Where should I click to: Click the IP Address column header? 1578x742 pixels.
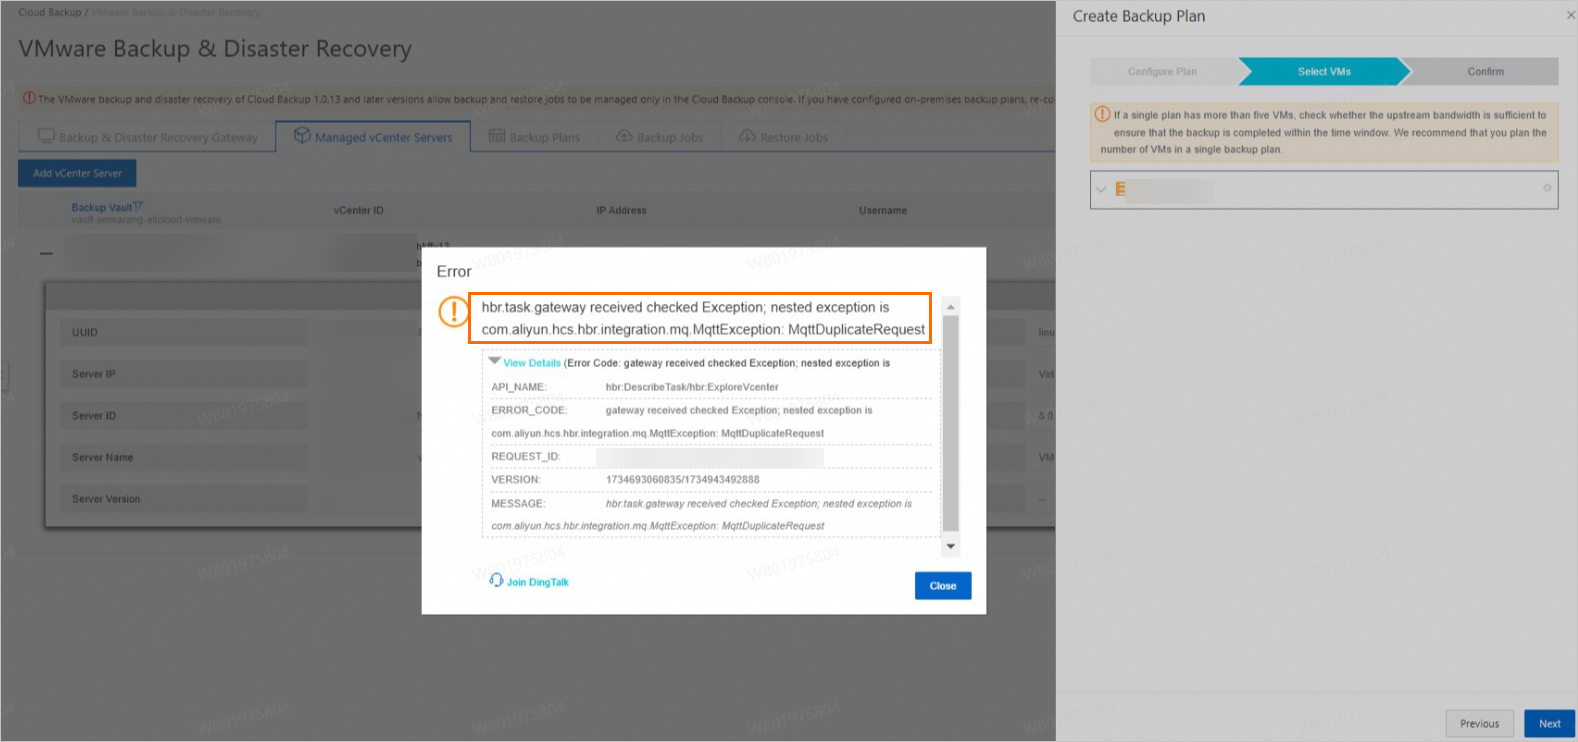coord(621,211)
